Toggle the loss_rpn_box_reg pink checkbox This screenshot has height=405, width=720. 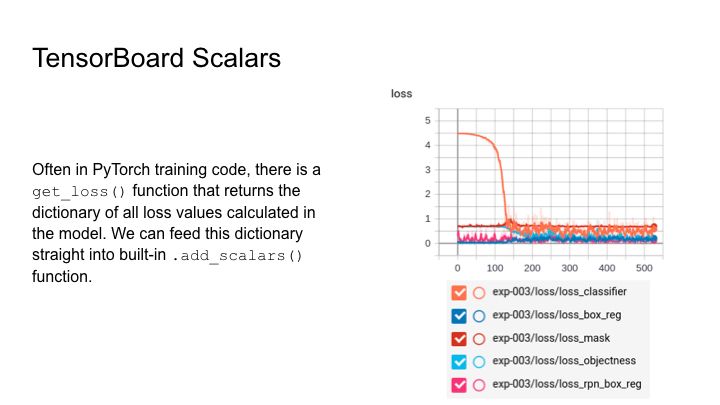[x=459, y=385]
